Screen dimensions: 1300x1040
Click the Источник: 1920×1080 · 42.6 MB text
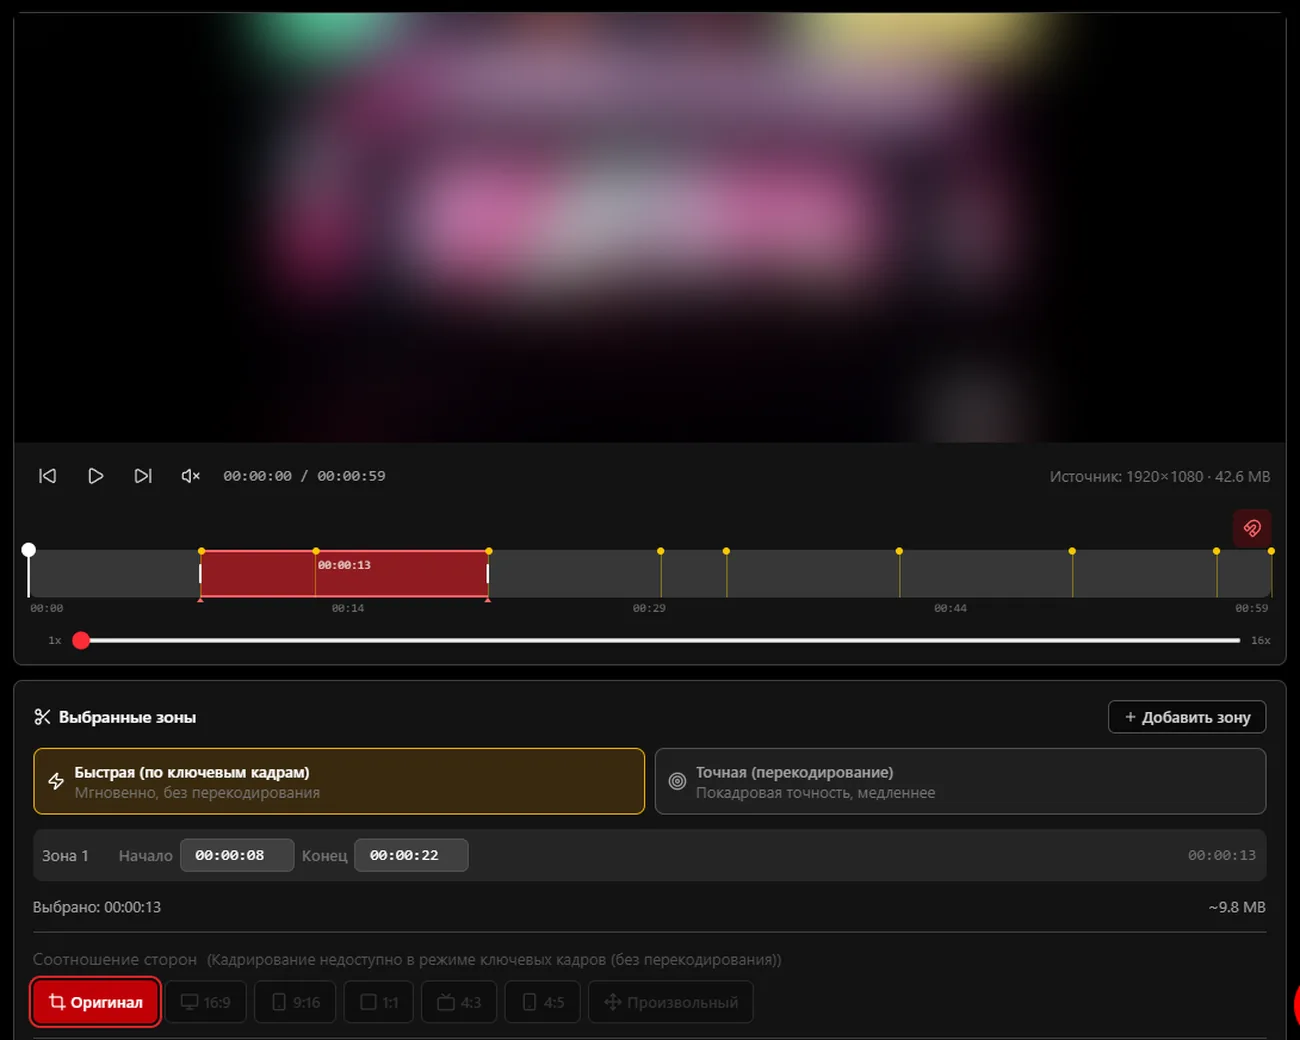click(x=1160, y=477)
